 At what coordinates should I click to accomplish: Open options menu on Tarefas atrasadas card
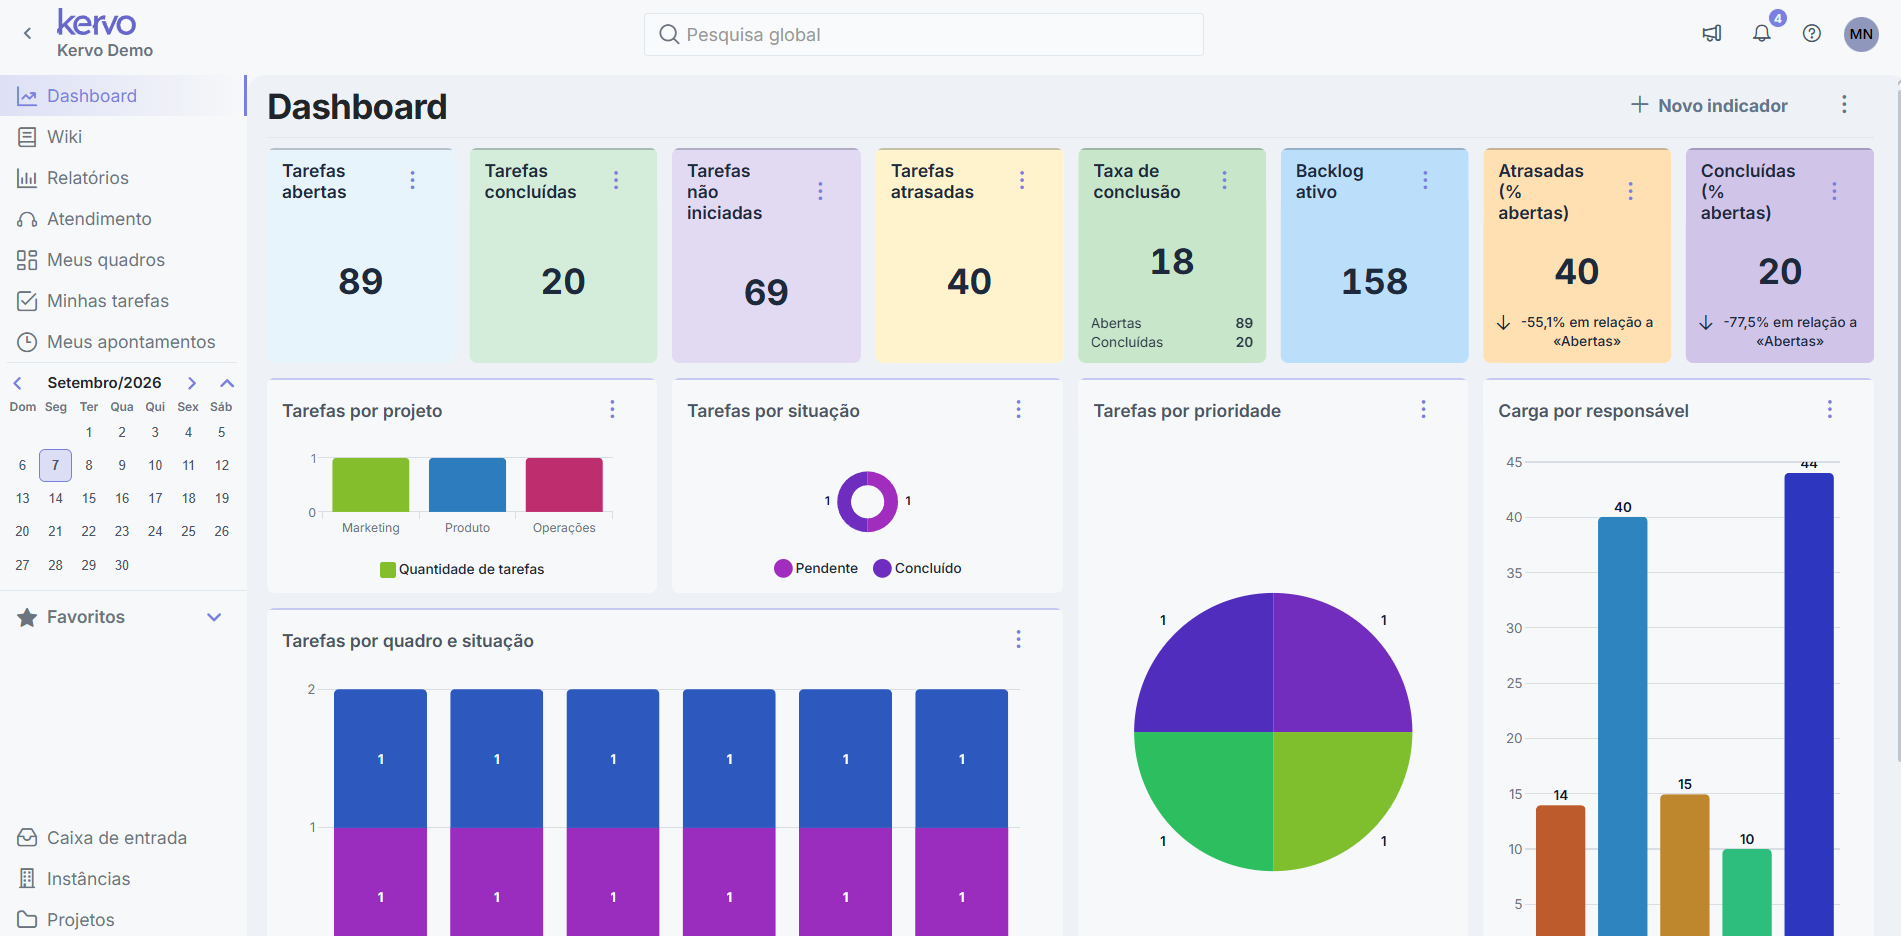[1021, 180]
